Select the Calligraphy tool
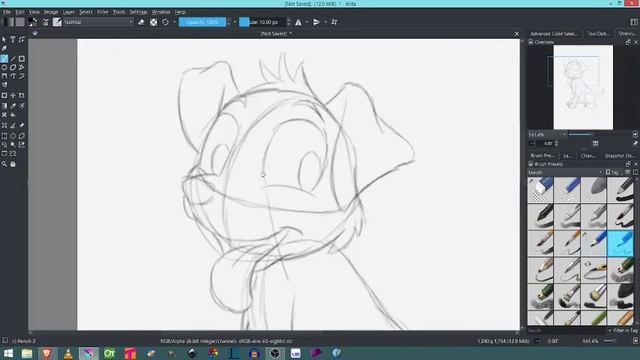This screenshot has height=360, width=640. [x=4, y=49]
